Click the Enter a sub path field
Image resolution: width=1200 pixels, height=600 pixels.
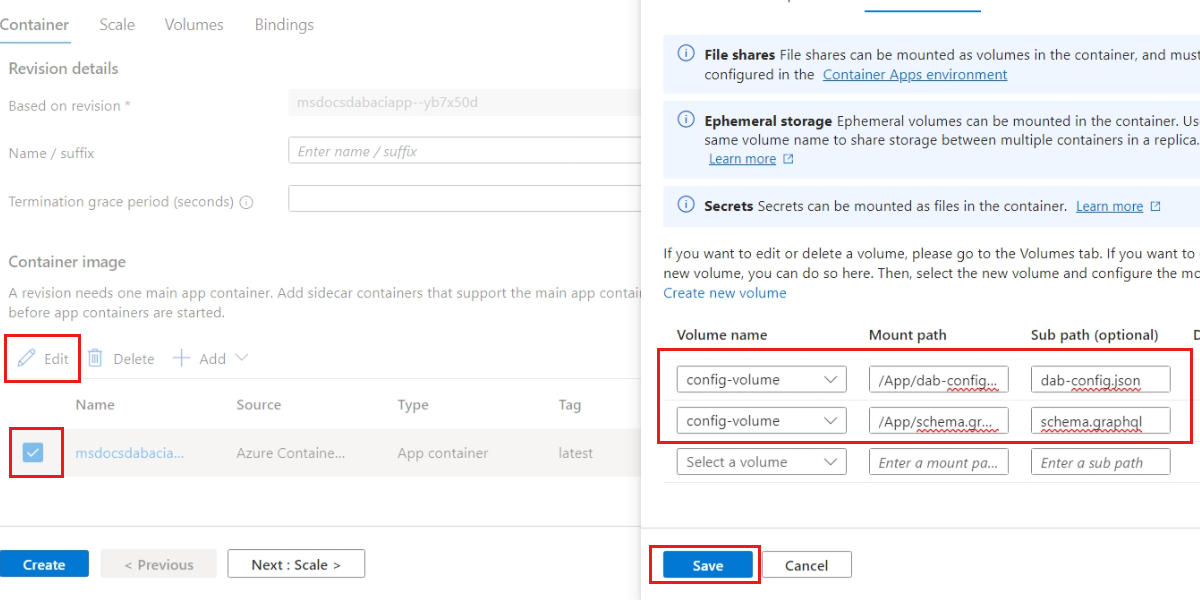pyautogui.click(x=1100, y=461)
